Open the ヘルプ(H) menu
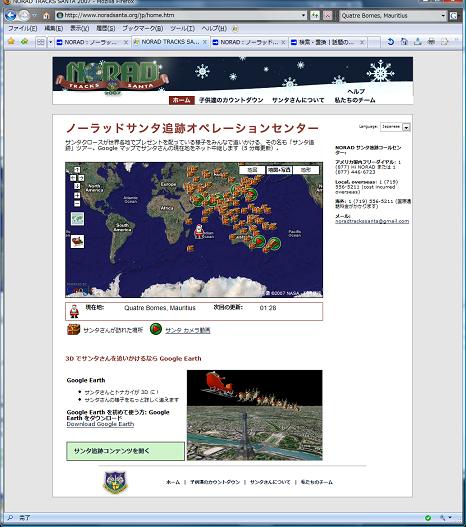Viewport: 466px width, 527px height. (214, 29)
